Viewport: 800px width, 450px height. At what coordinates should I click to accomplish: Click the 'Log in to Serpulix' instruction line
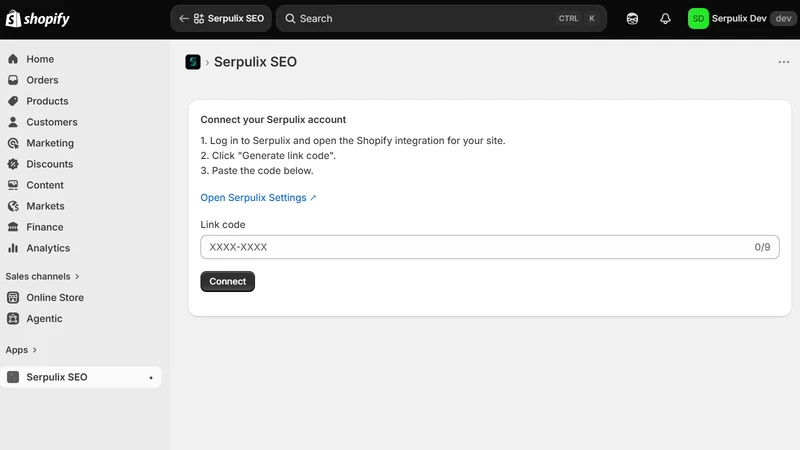(x=353, y=141)
